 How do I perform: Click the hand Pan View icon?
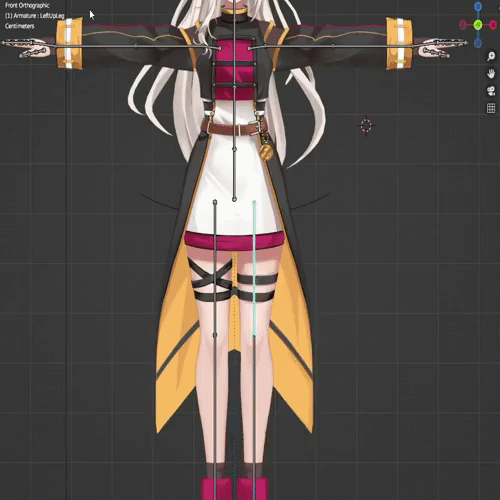coord(491,73)
